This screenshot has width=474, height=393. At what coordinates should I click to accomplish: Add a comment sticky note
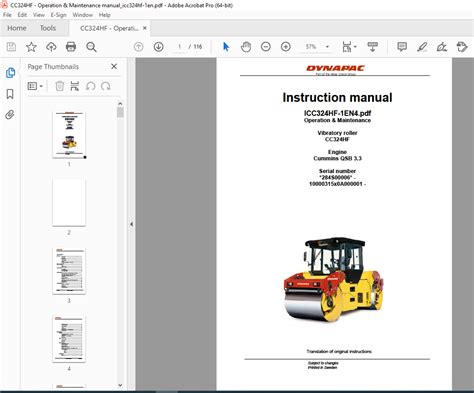[402, 47]
